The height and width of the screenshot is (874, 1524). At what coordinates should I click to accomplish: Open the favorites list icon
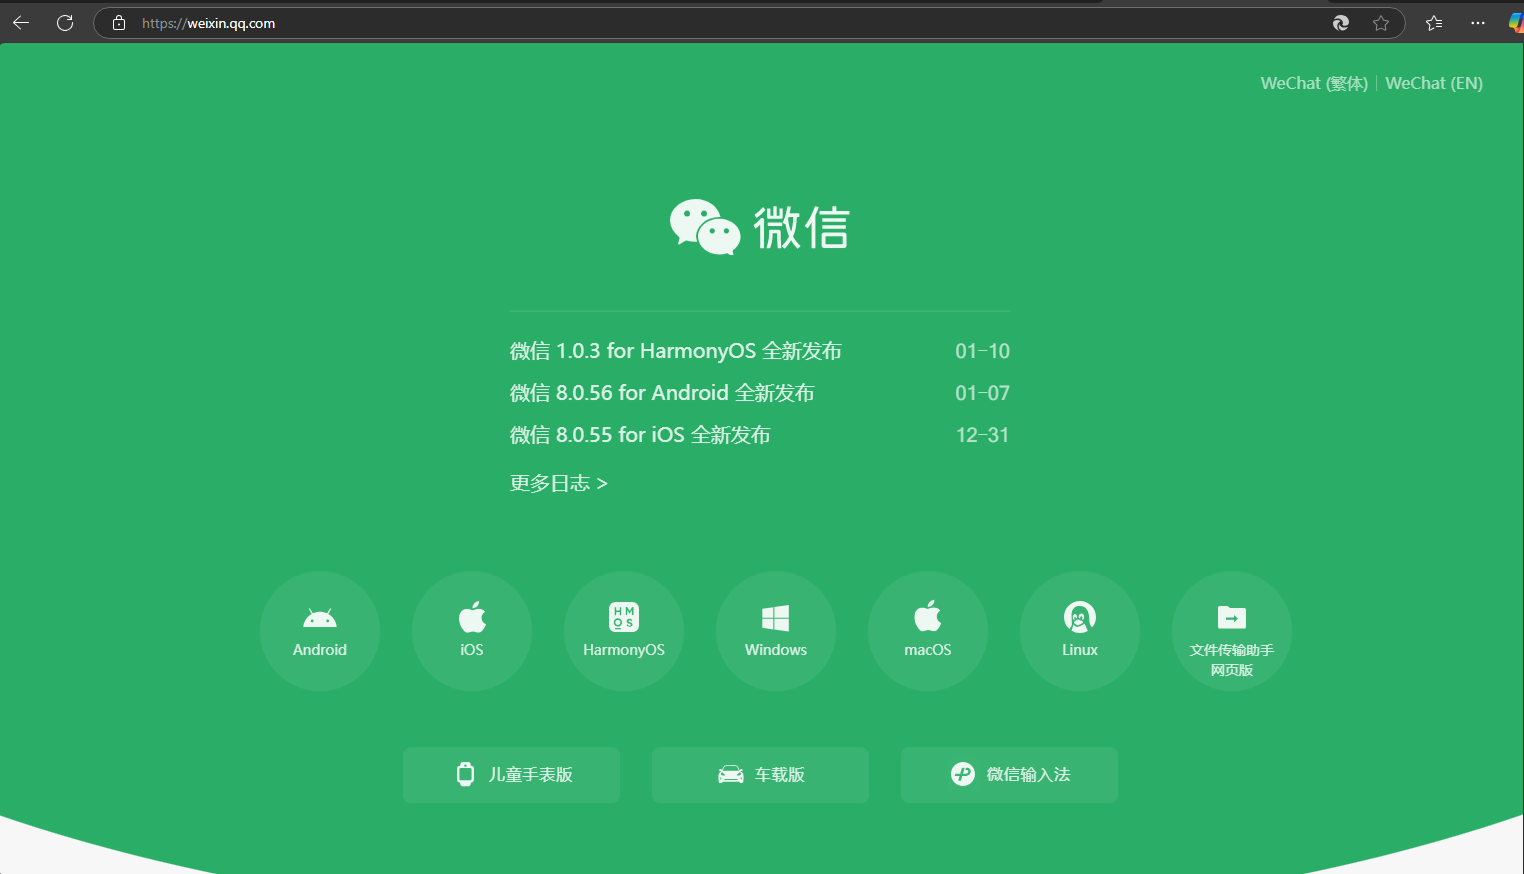click(1434, 23)
